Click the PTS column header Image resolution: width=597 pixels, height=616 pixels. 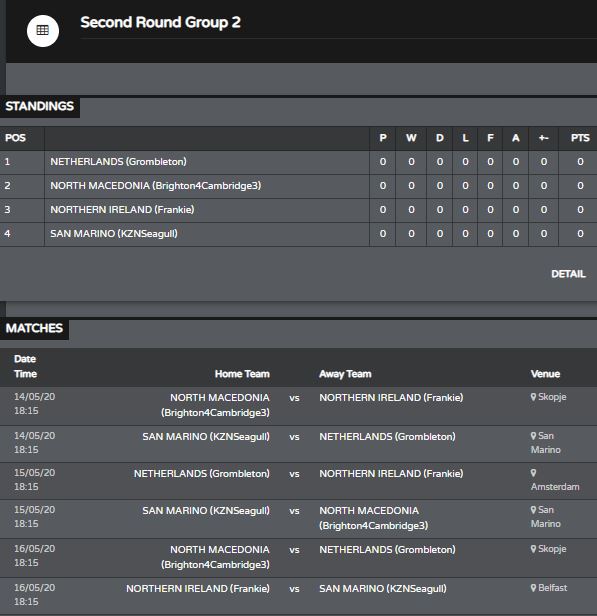[x=580, y=138]
